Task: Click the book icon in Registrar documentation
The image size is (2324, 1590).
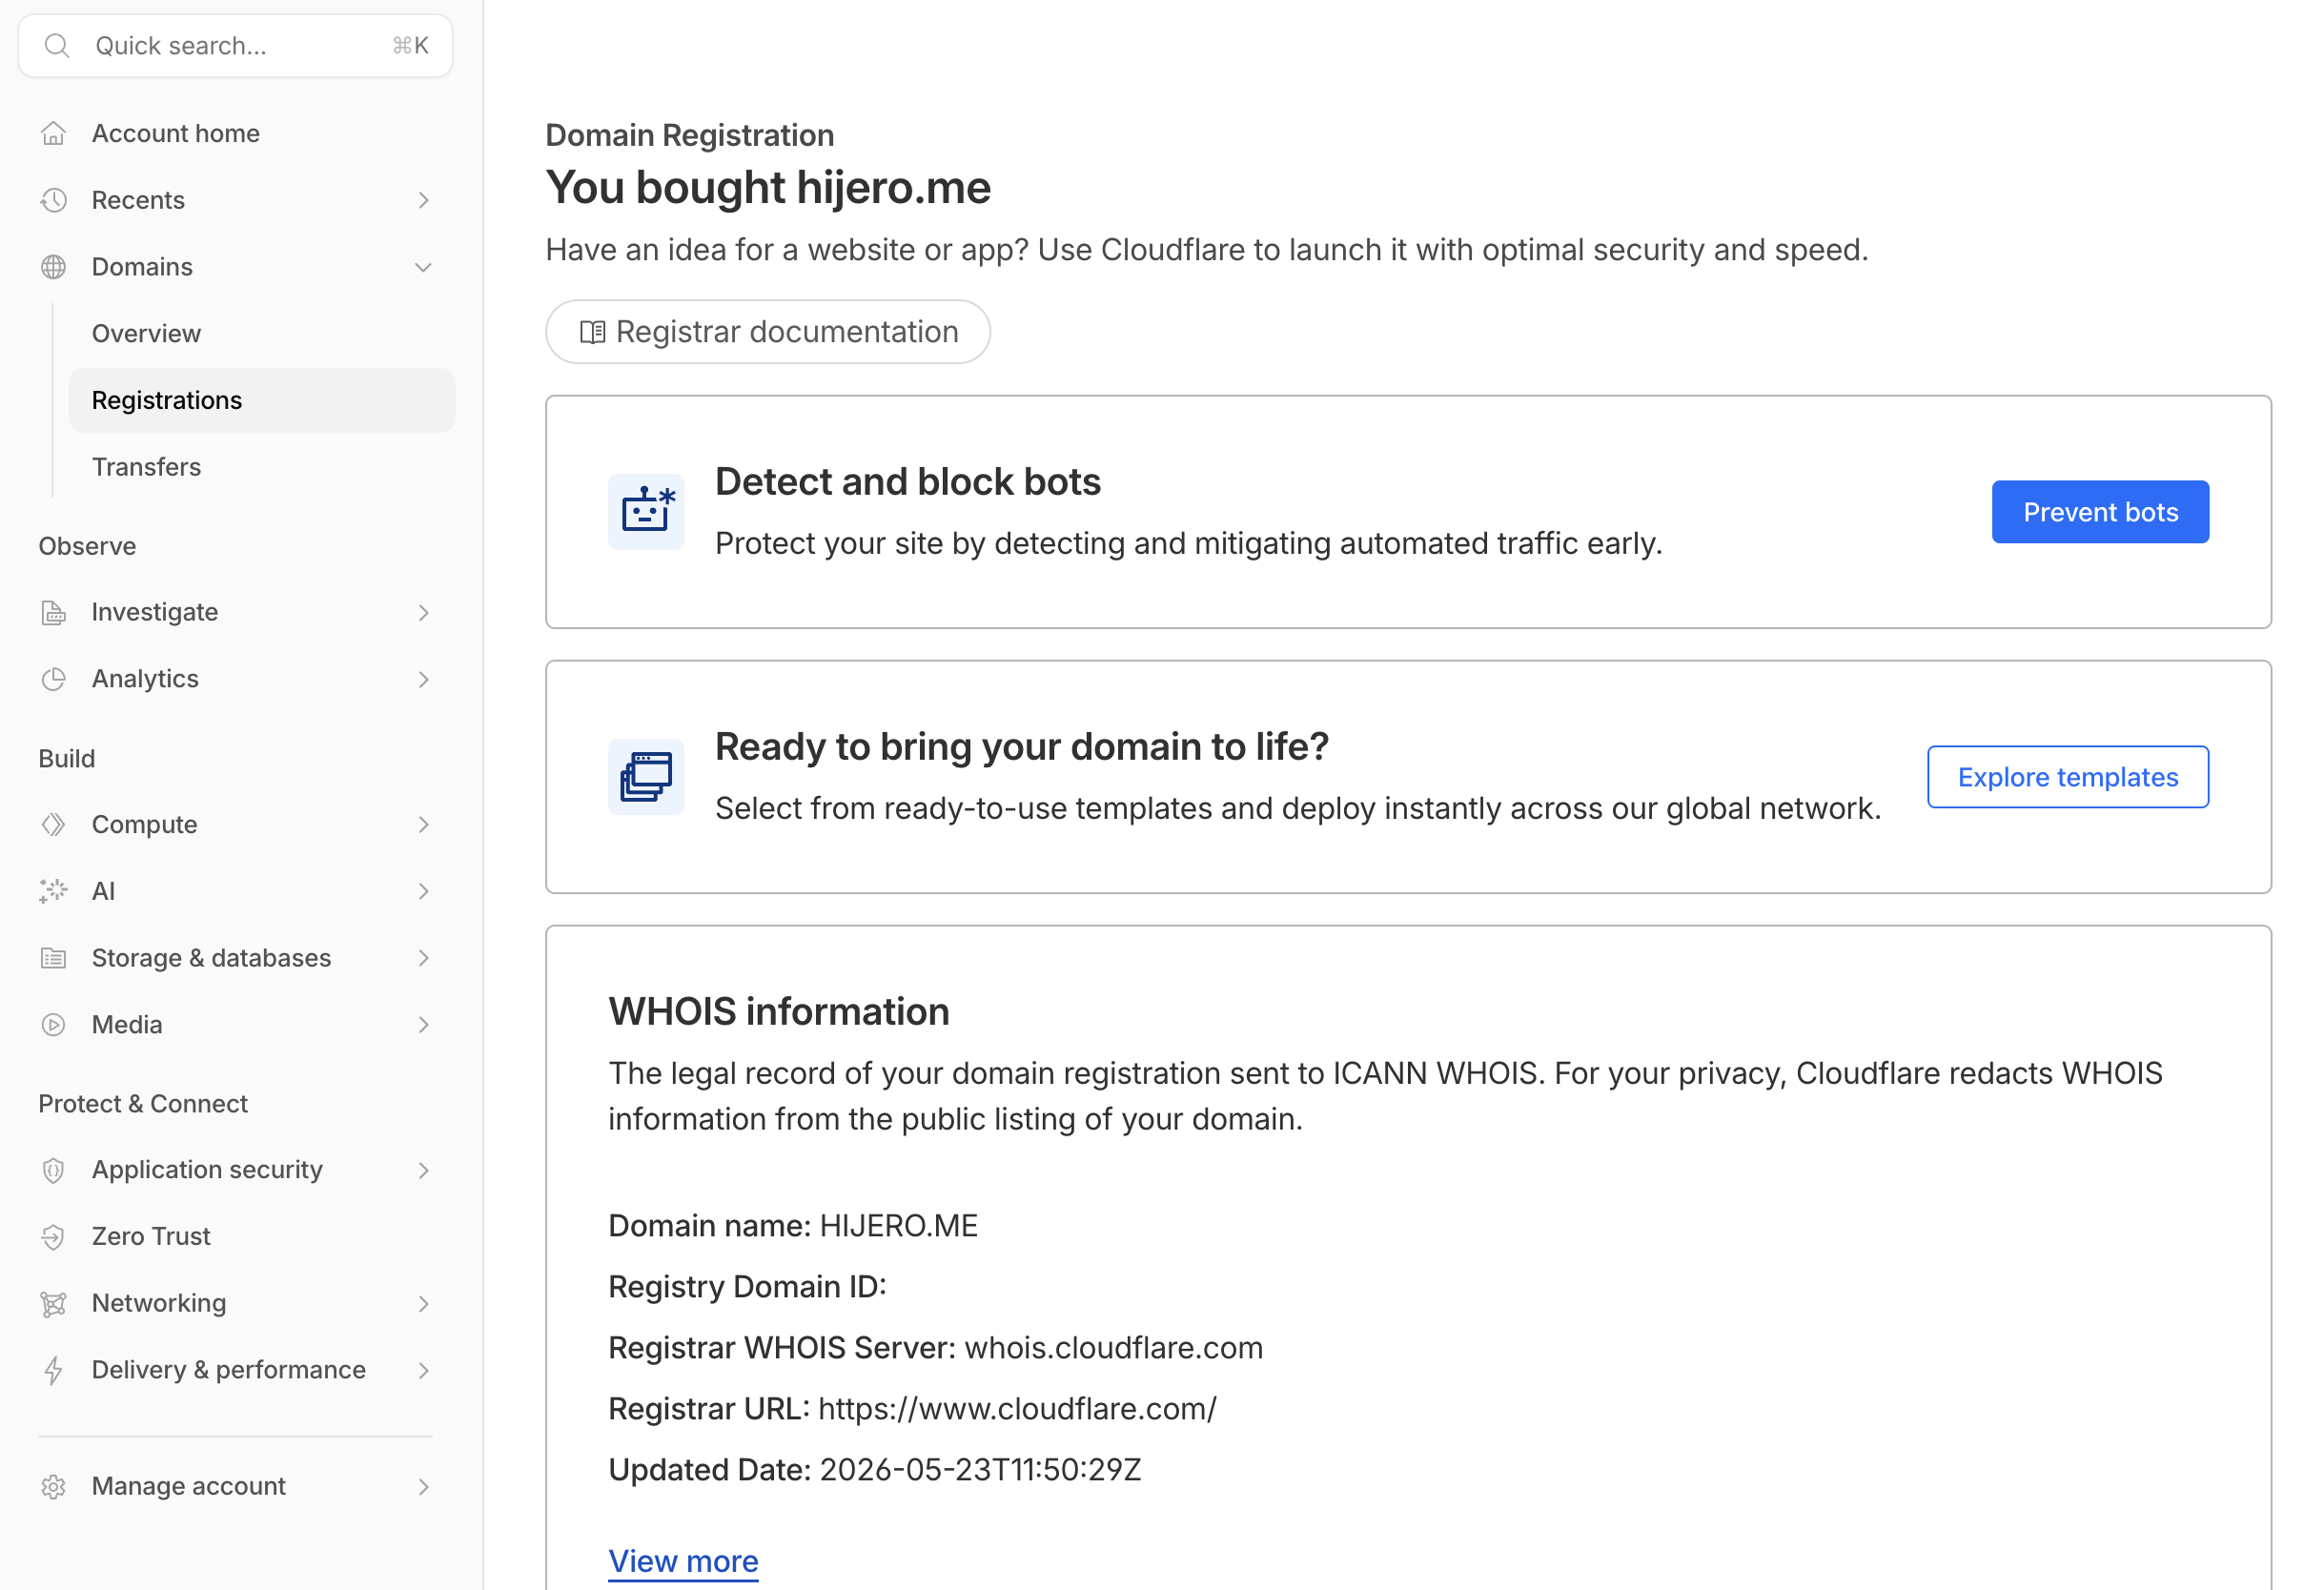Action: pyautogui.click(x=593, y=332)
